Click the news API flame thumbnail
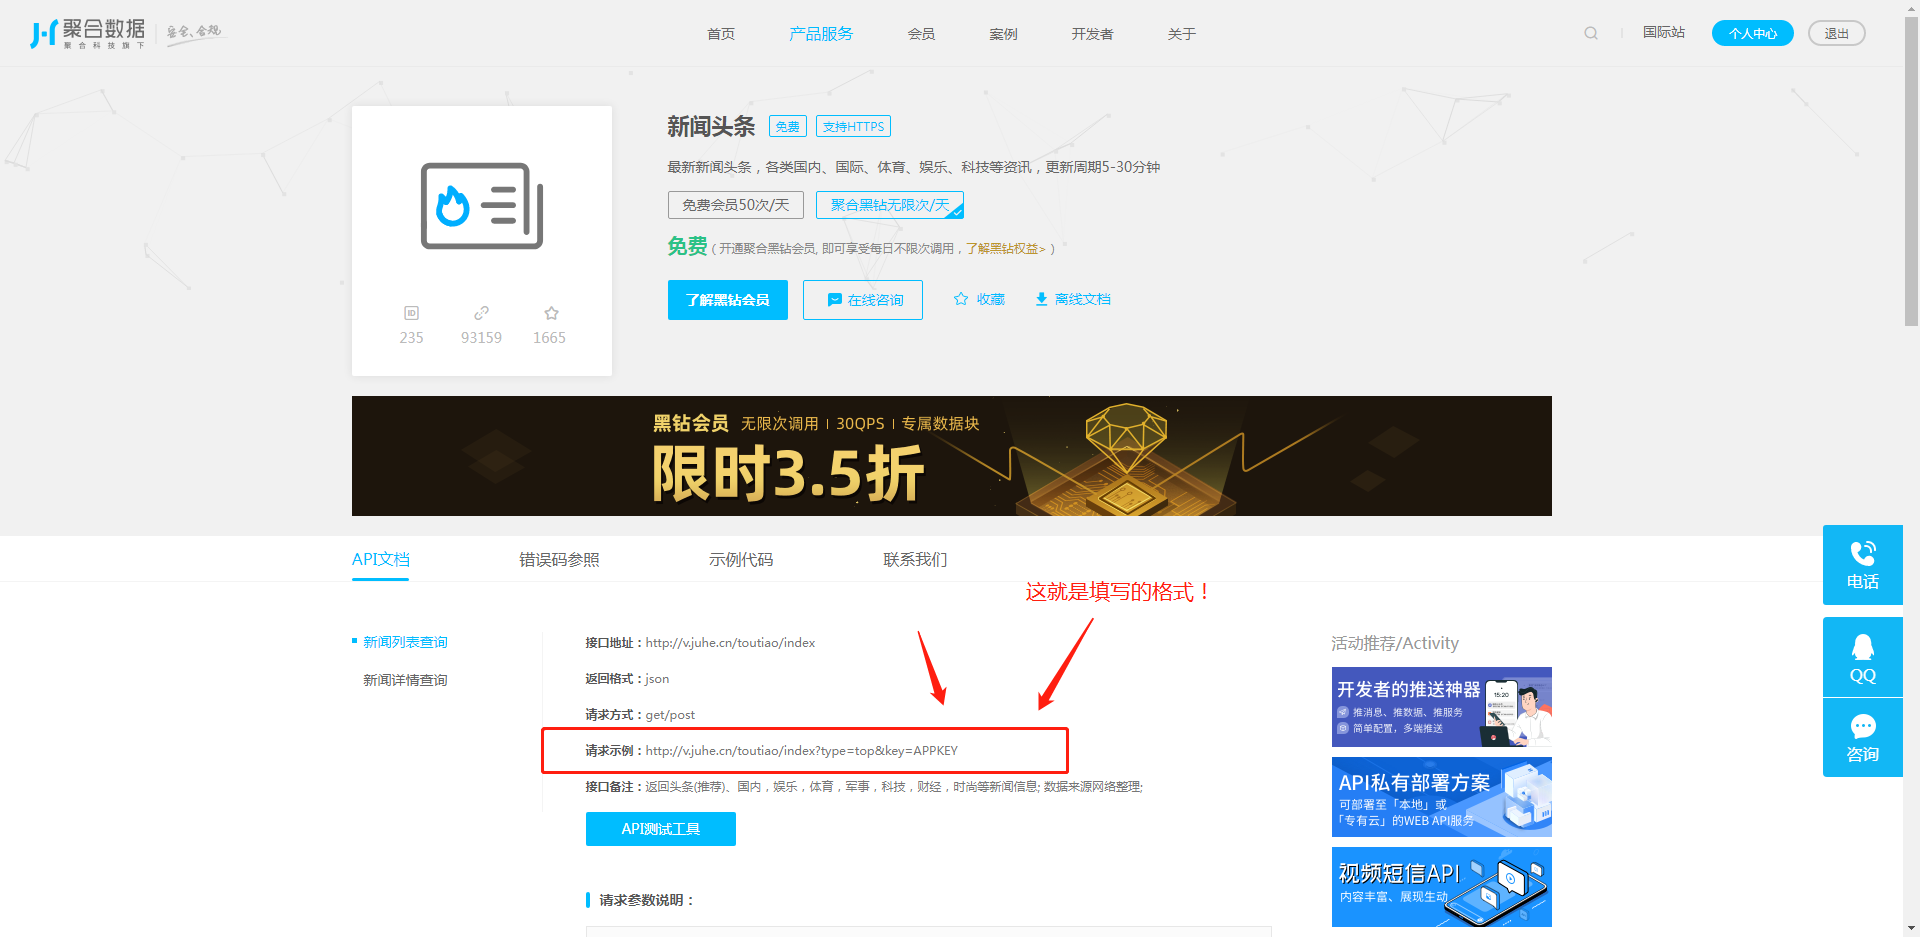1920x937 pixels. click(482, 206)
